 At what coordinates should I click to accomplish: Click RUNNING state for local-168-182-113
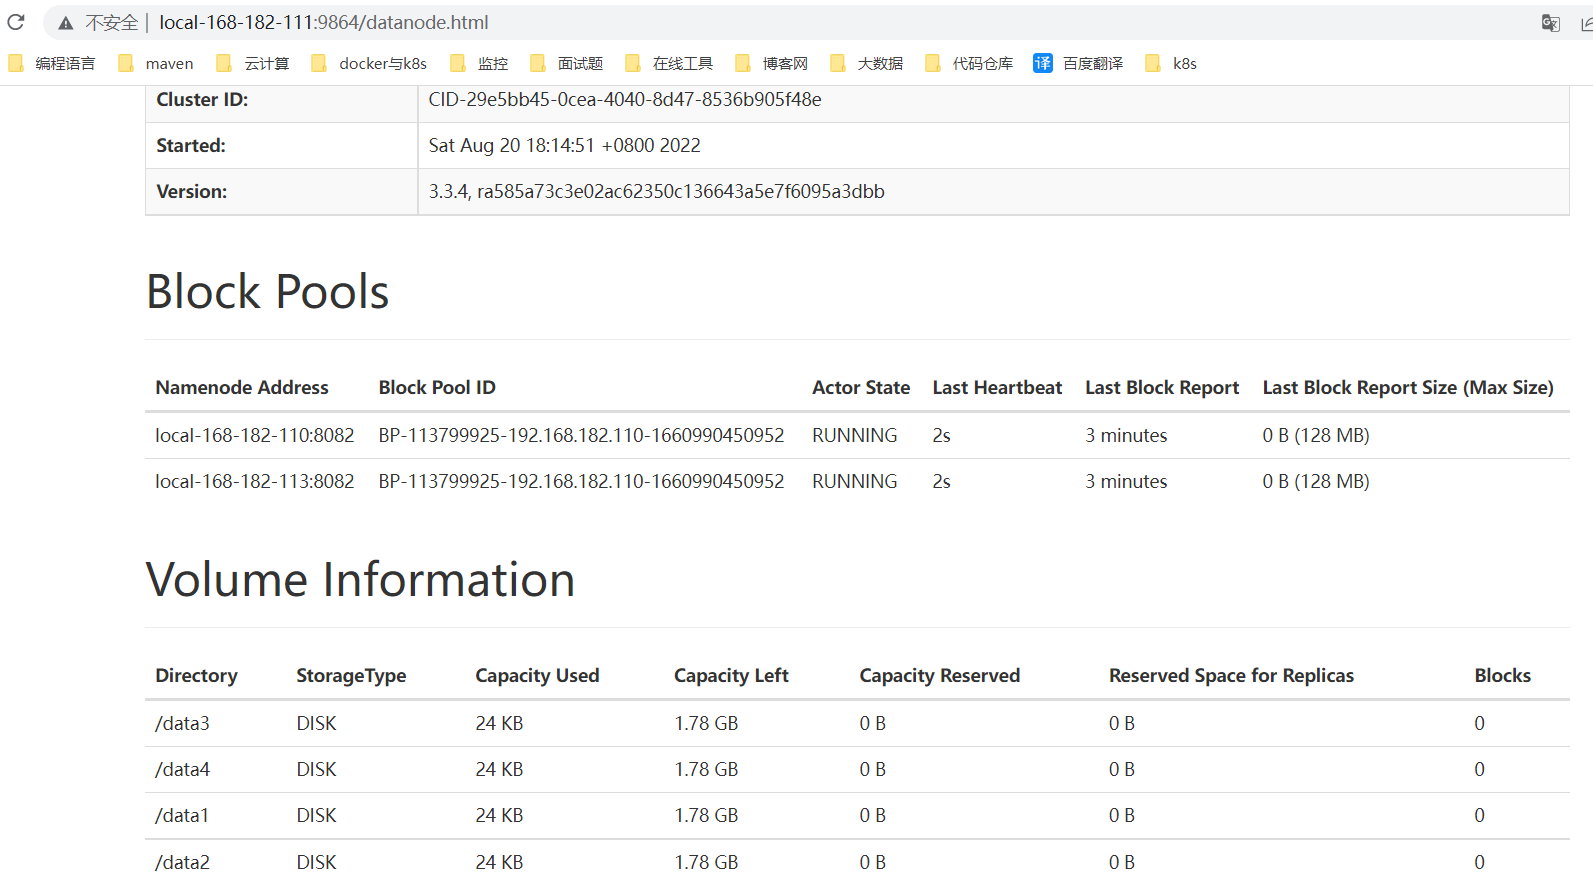855,481
